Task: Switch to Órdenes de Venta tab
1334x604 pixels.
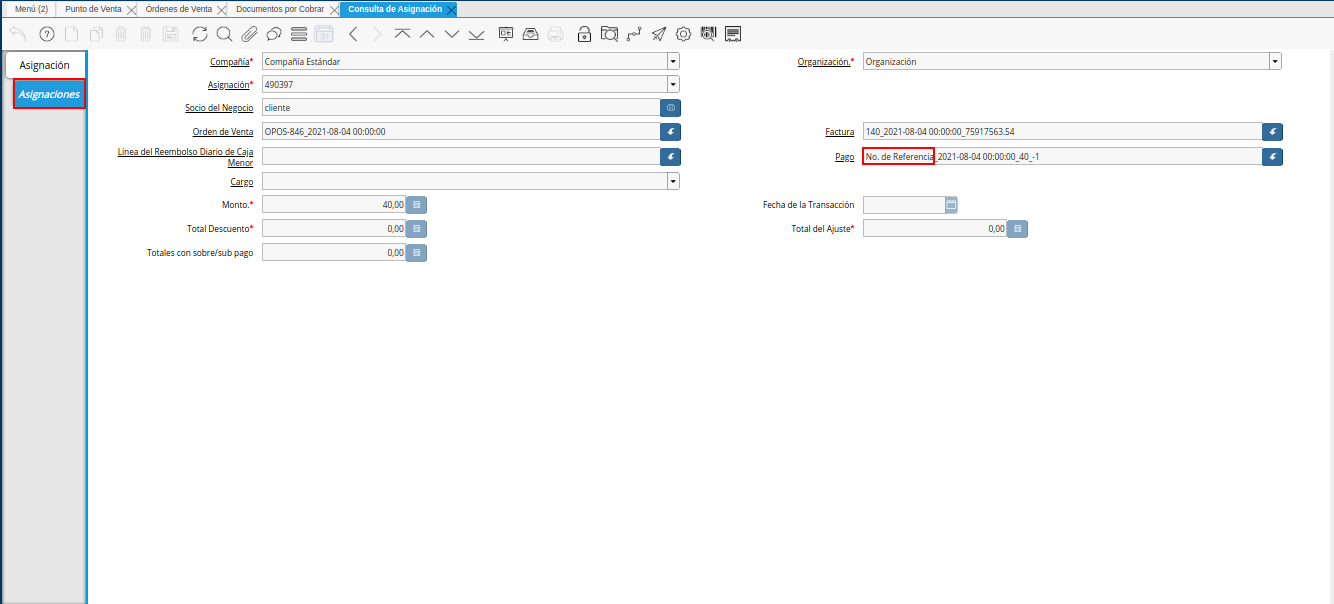Action: click(x=178, y=9)
